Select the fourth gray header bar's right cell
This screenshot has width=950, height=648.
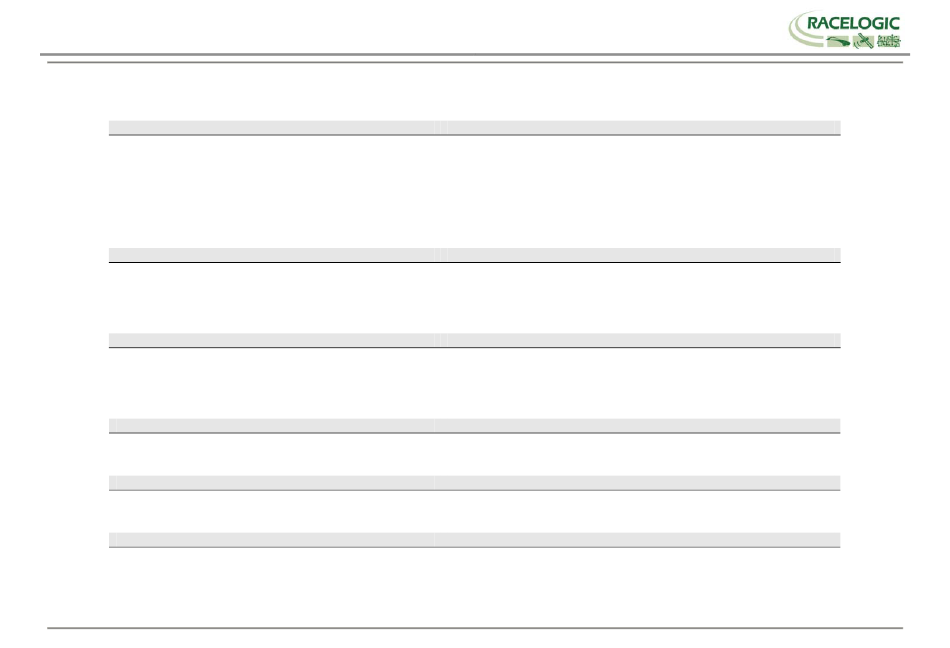(637, 425)
